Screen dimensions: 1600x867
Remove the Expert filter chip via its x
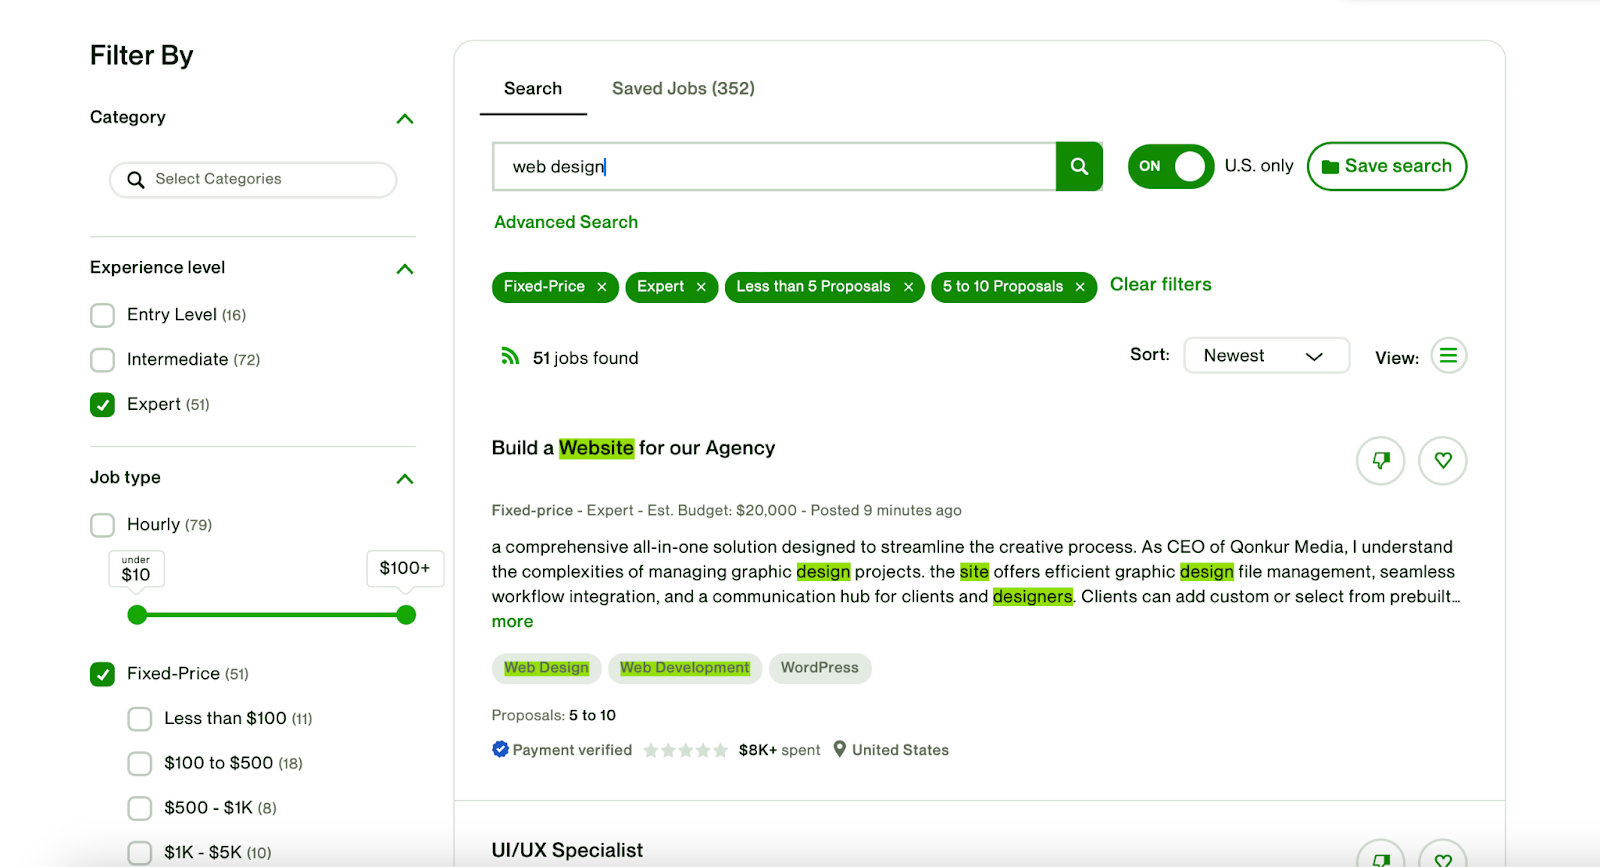(701, 287)
